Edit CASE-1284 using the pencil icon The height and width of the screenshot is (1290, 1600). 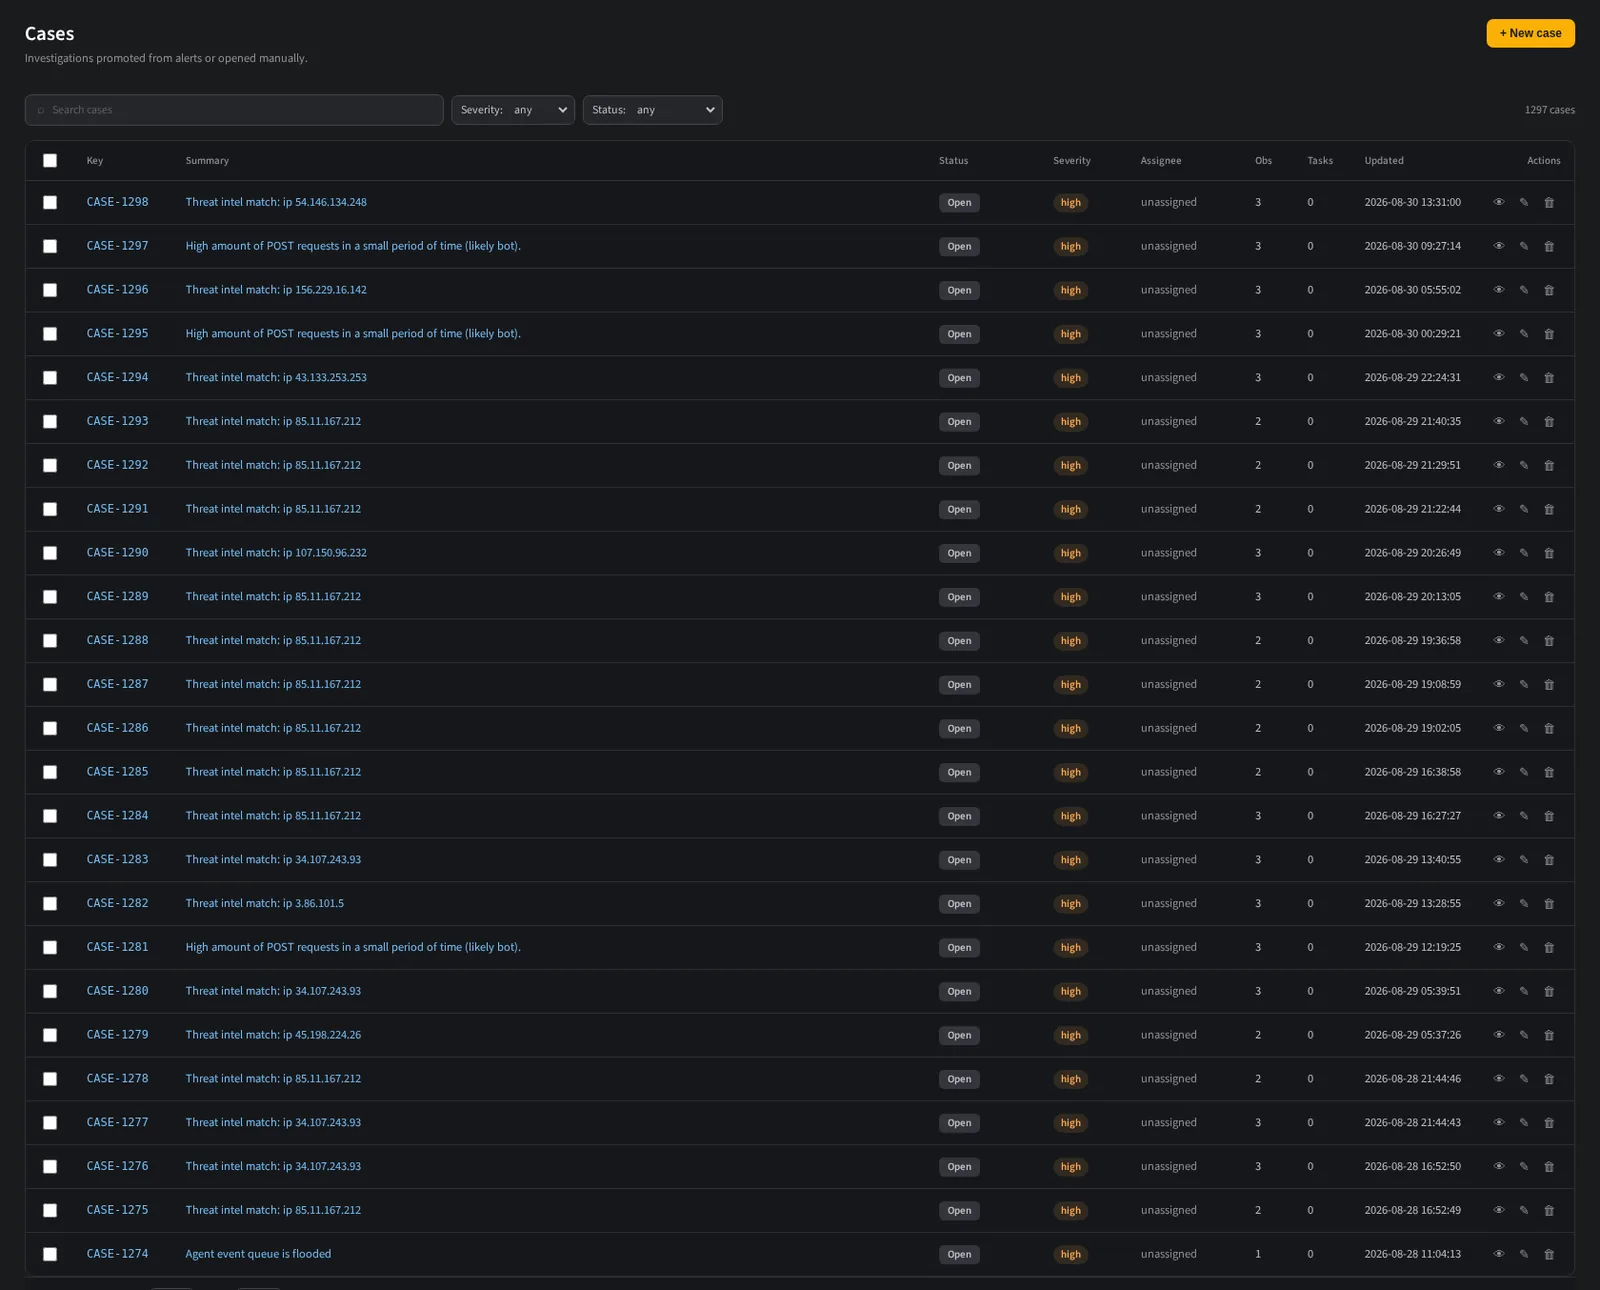[1524, 816]
